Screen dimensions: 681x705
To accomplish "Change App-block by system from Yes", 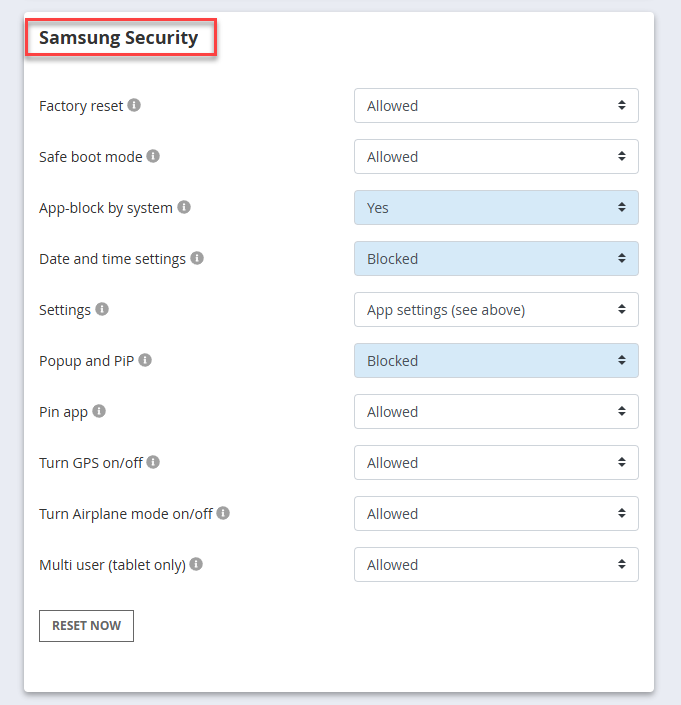I will [x=496, y=207].
